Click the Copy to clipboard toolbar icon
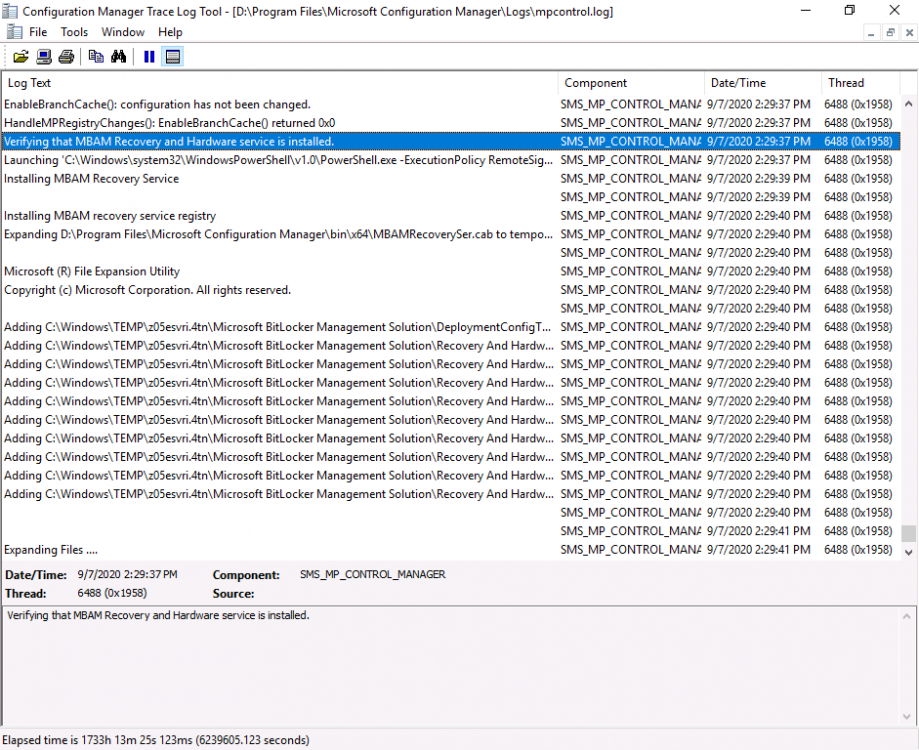 [x=96, y=57]
